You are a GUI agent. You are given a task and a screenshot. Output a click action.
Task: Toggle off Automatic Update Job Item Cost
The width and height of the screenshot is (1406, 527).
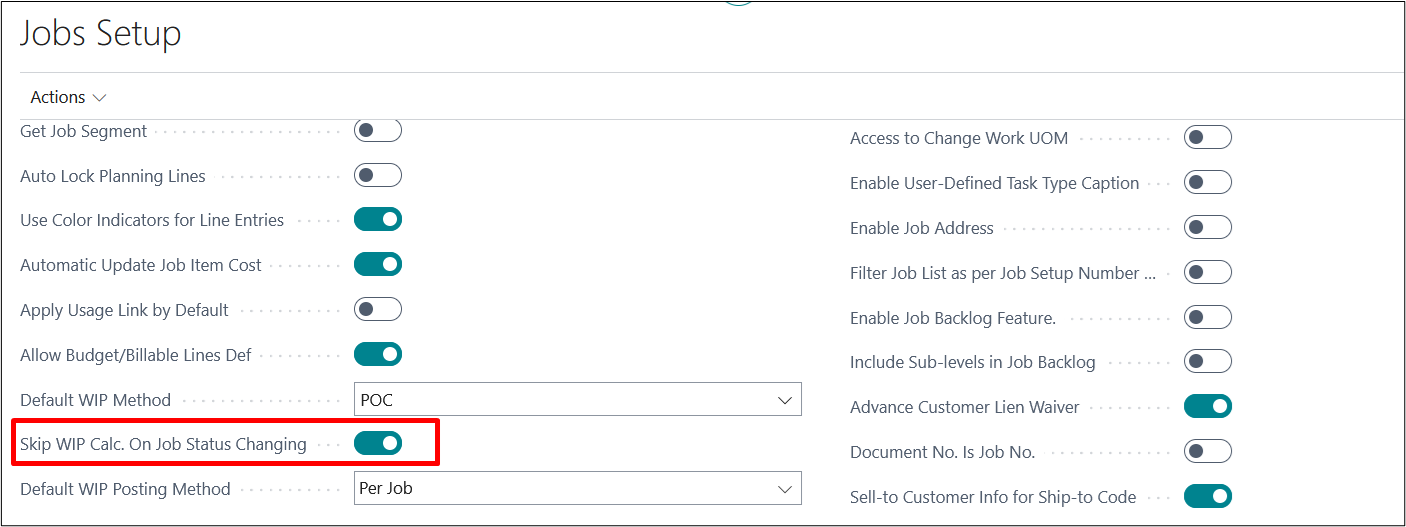click(378, 265)
